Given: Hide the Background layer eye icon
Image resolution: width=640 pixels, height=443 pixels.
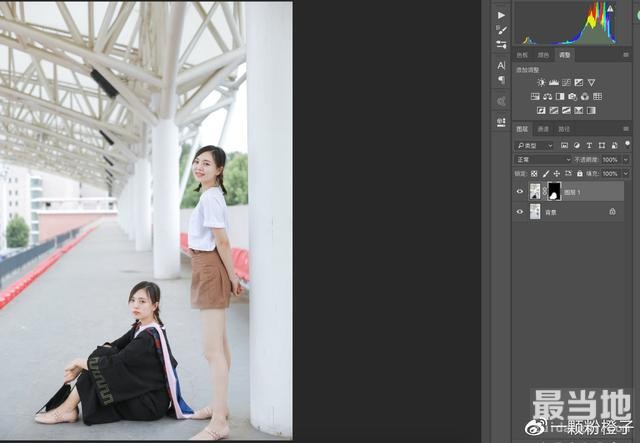Looking at the screenshot, I should click(x=519, y=212).
